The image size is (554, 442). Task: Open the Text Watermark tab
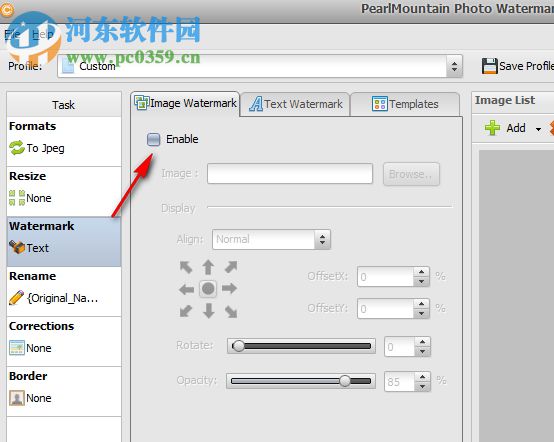(x=295, y=104)
